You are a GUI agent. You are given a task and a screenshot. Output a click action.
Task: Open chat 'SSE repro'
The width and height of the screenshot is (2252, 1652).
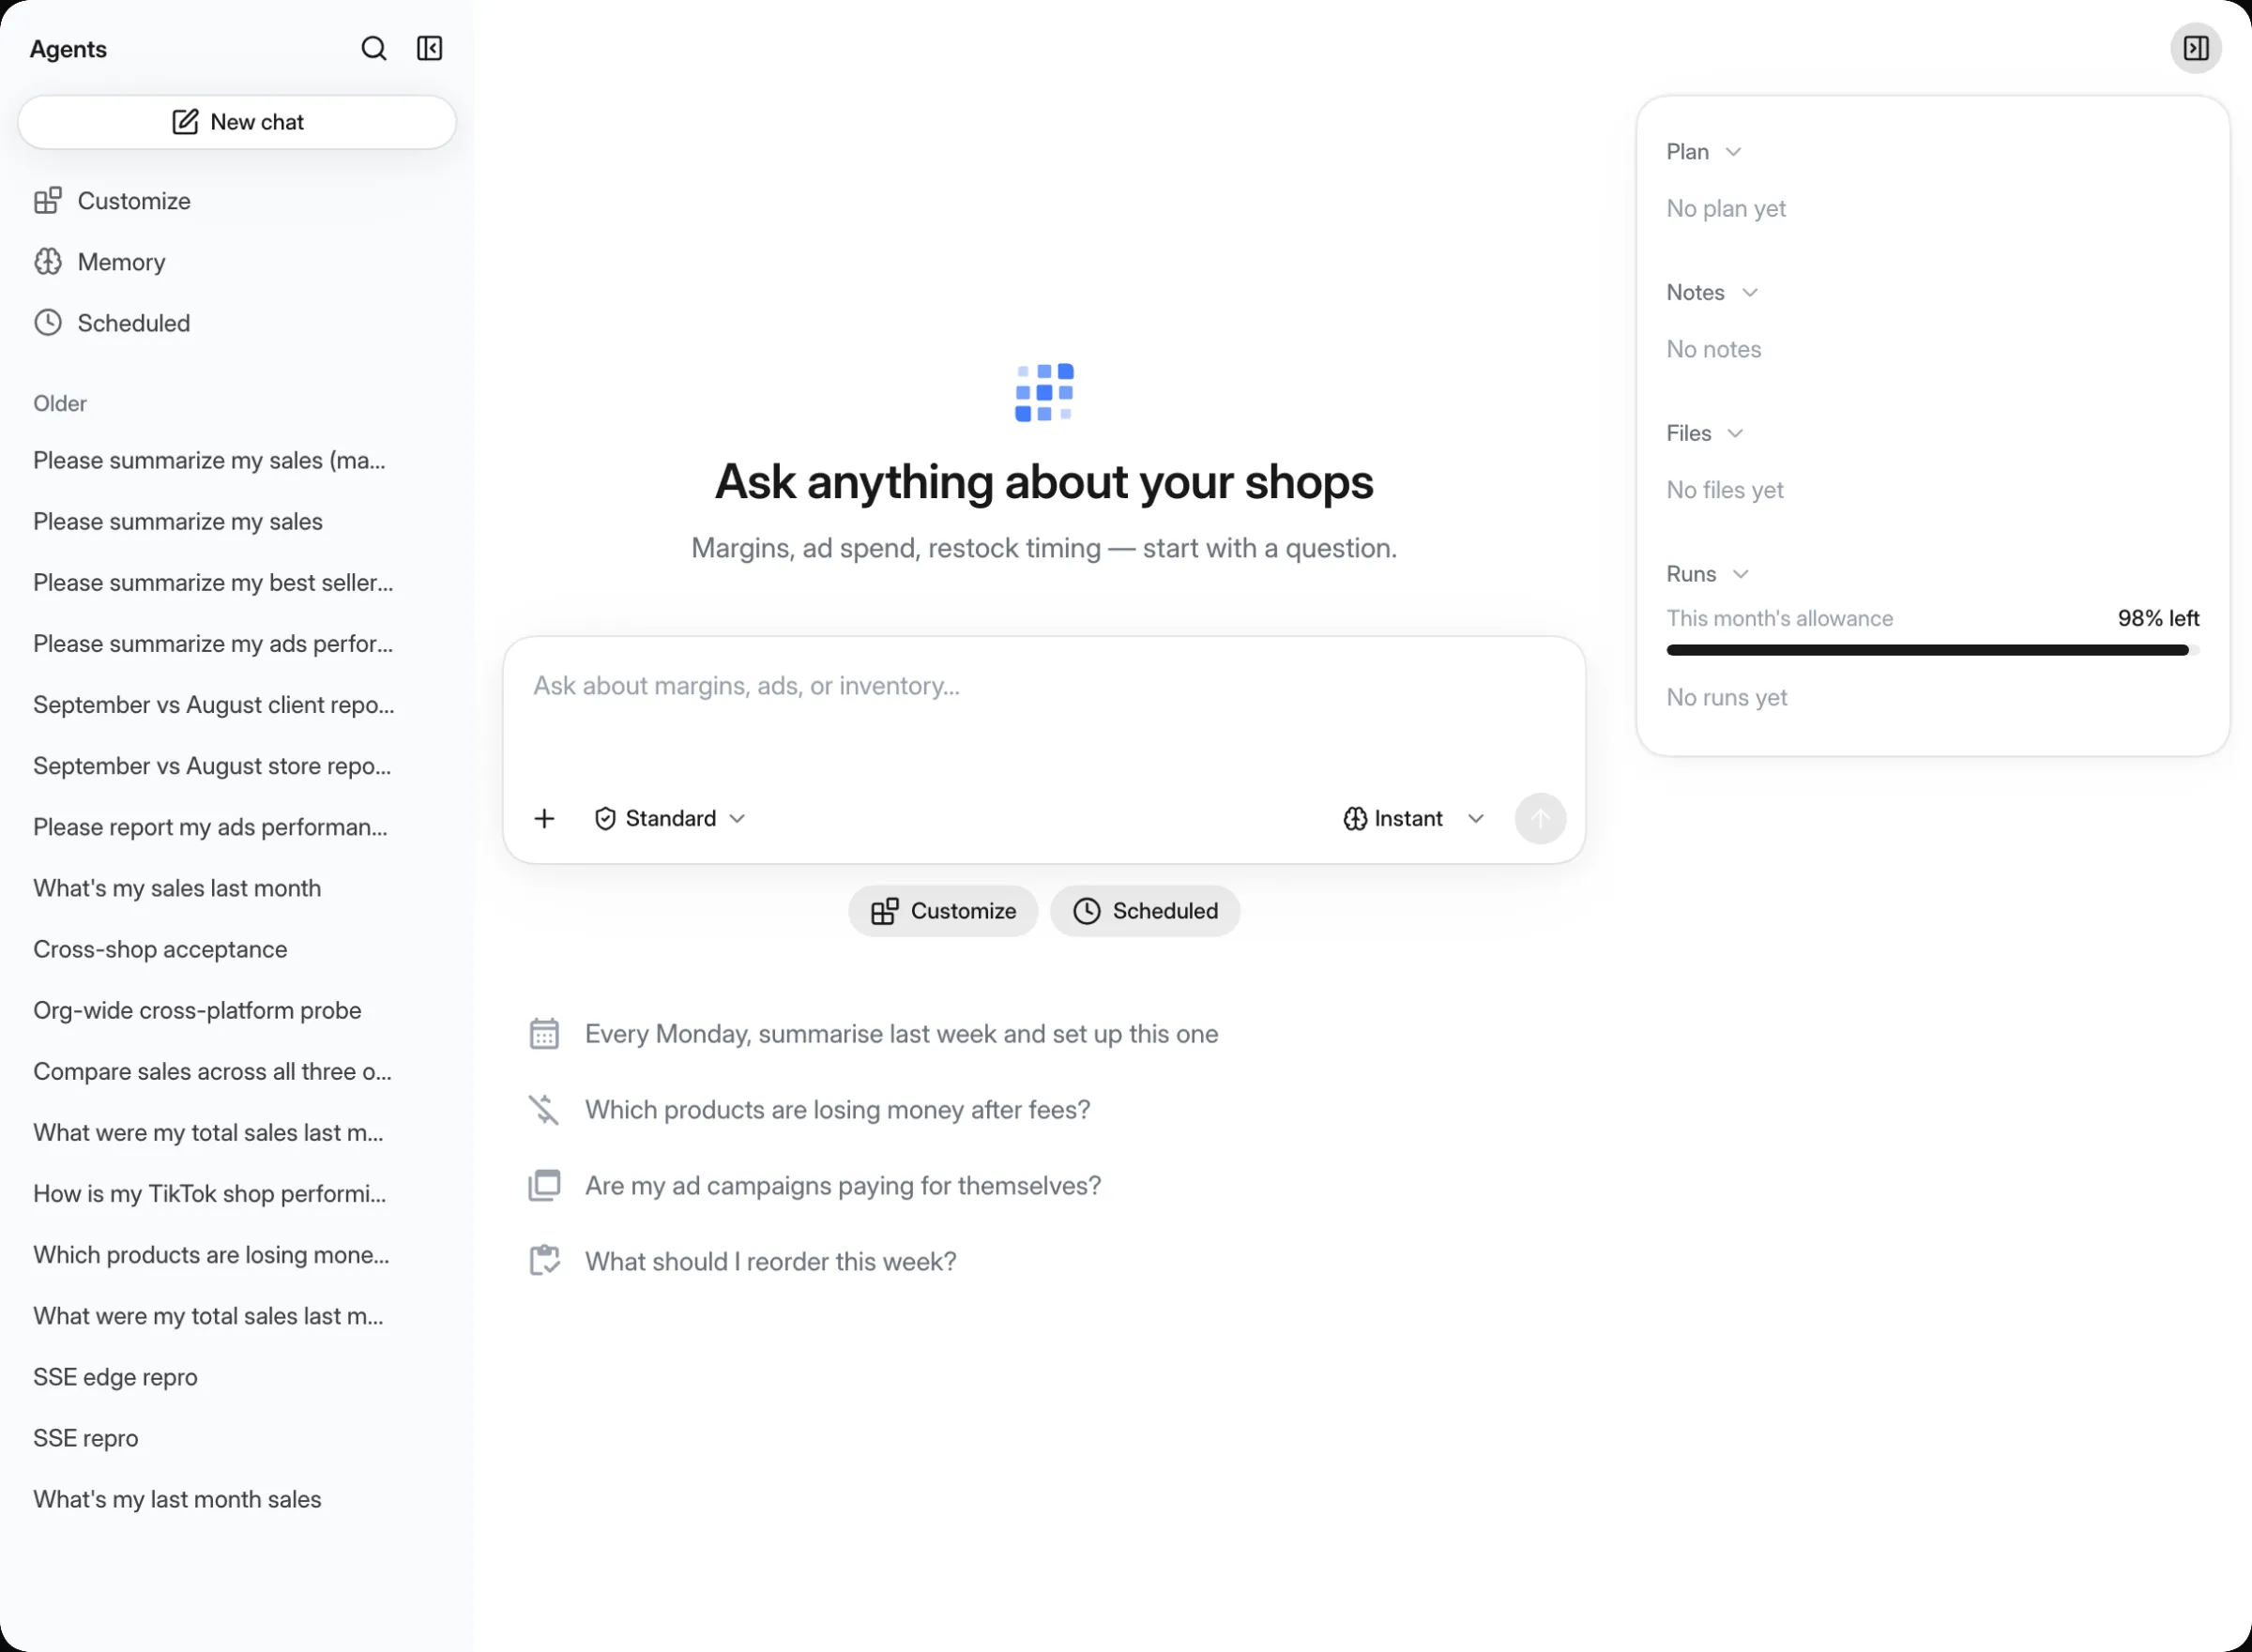click(237, 1439)
